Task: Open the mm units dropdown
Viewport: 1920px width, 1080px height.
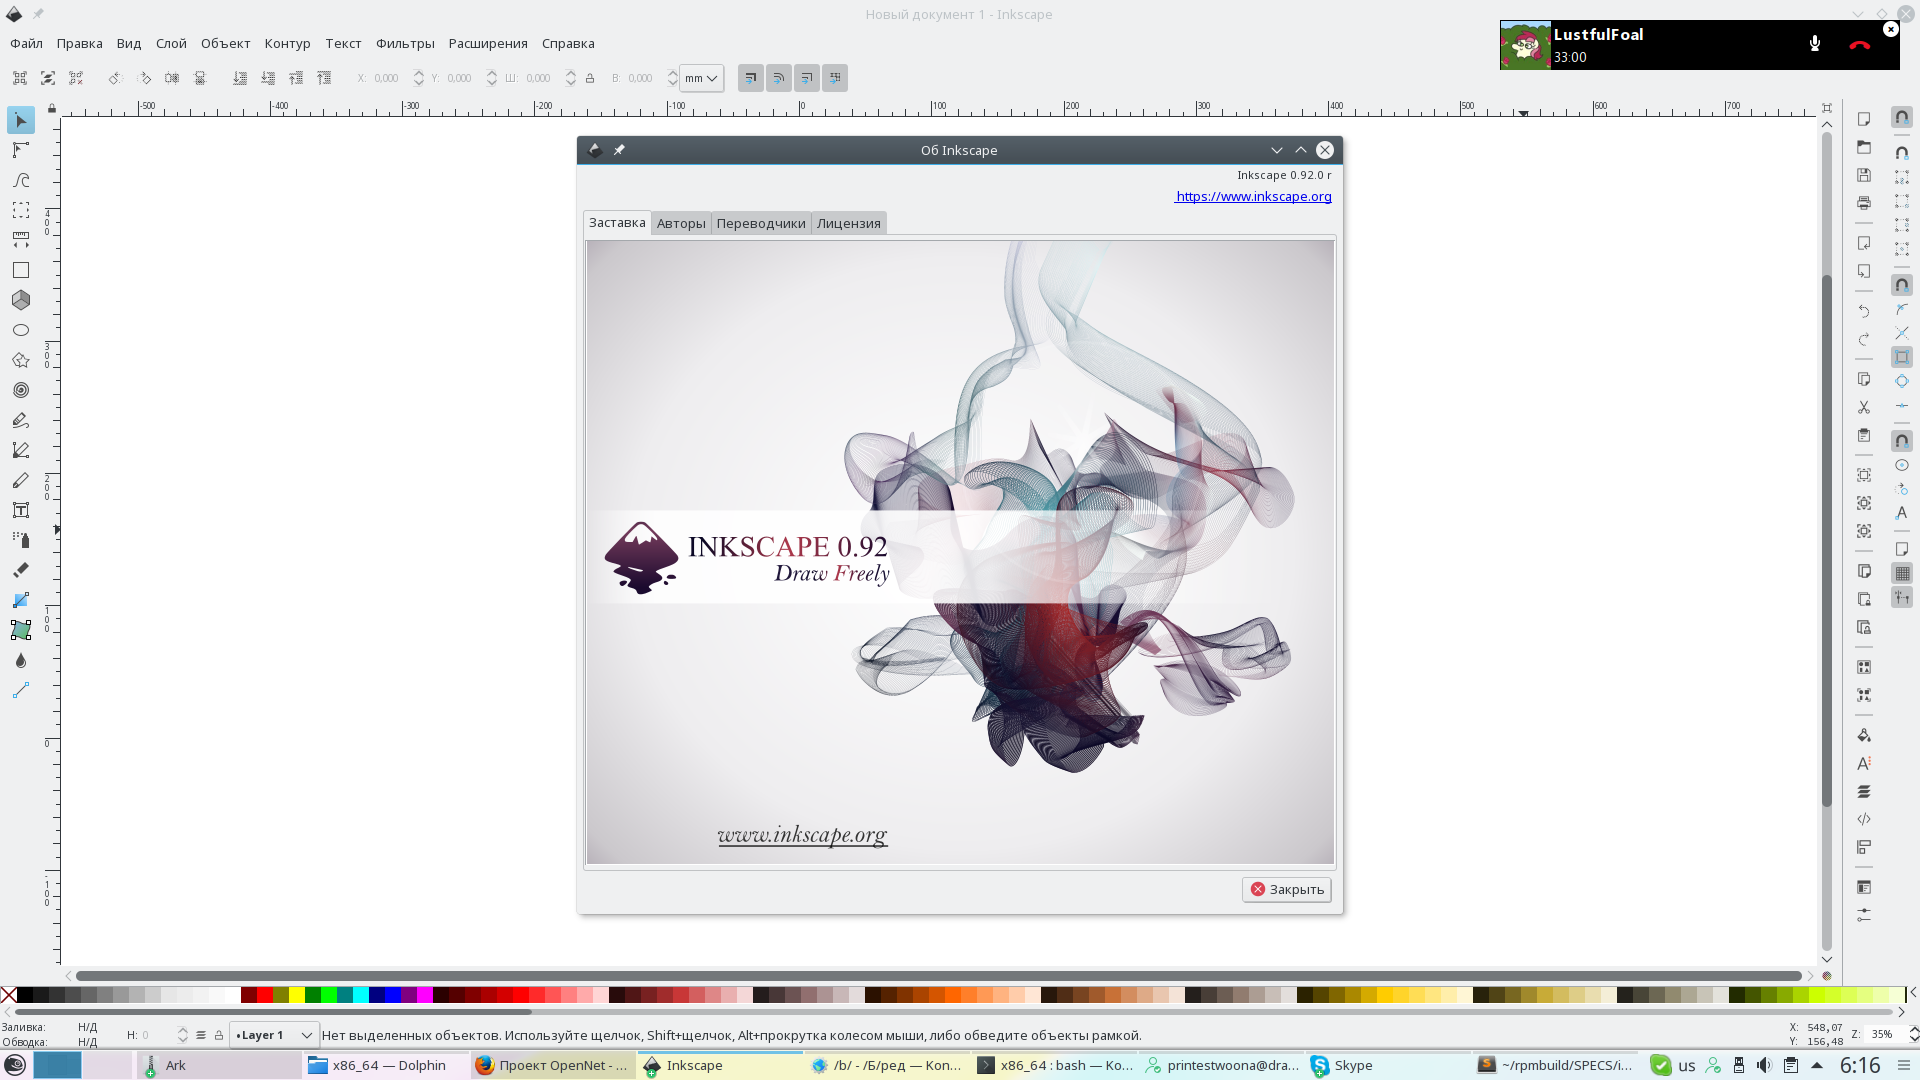Action: 702,78
